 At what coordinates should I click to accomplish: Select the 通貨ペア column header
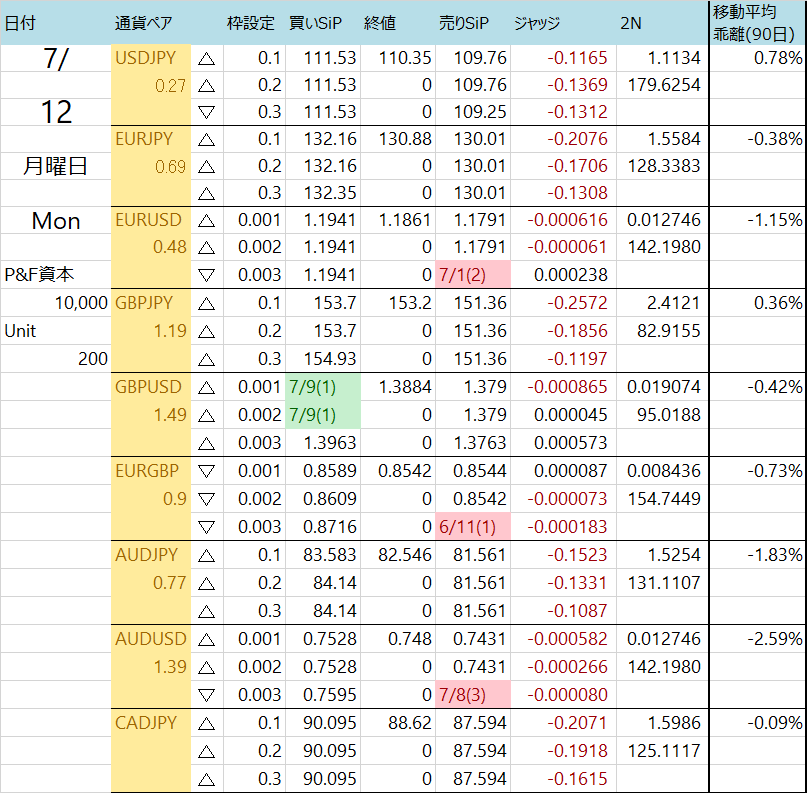tap(144, 23)
